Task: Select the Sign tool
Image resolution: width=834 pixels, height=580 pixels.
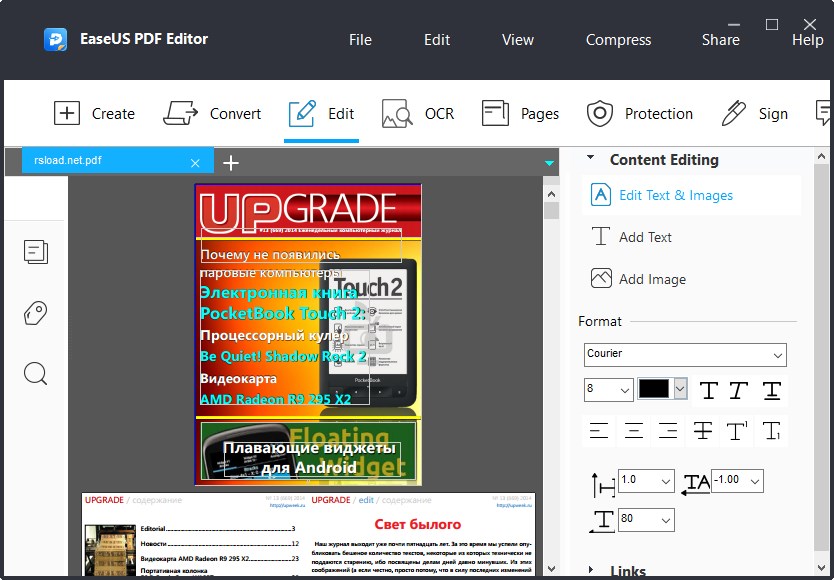Action: 756,113
